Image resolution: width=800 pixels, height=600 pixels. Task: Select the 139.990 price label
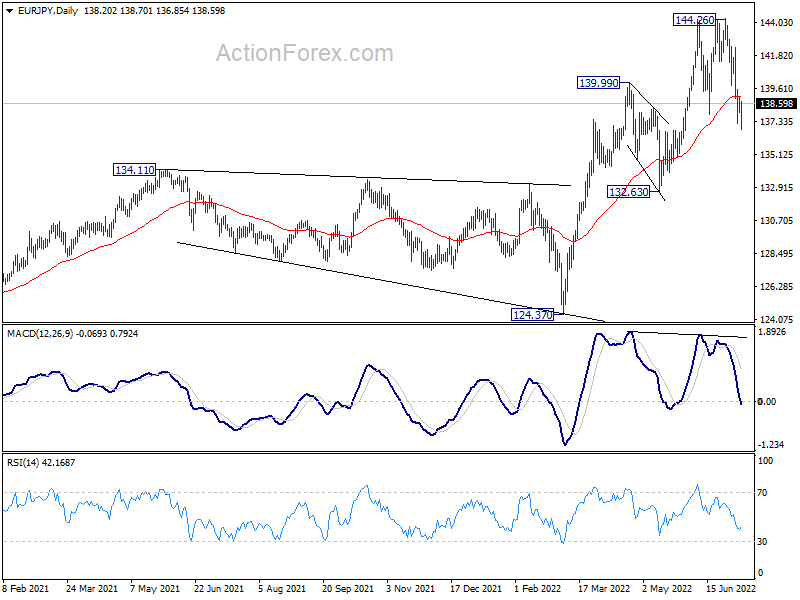point(598,83)
